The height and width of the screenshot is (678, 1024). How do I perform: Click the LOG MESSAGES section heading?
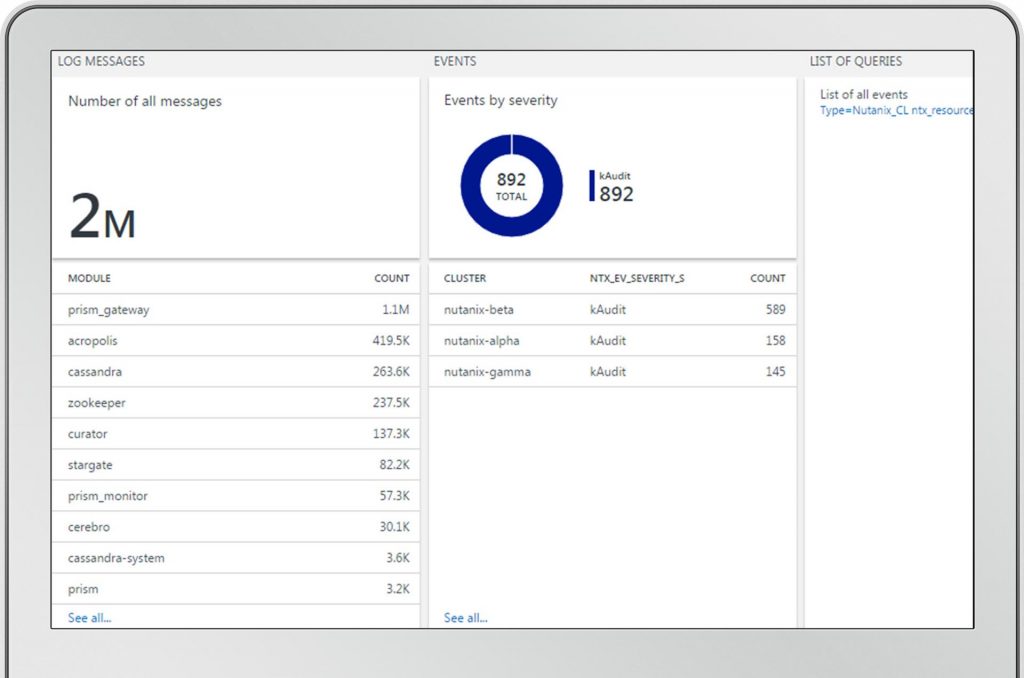click(101, 61)
